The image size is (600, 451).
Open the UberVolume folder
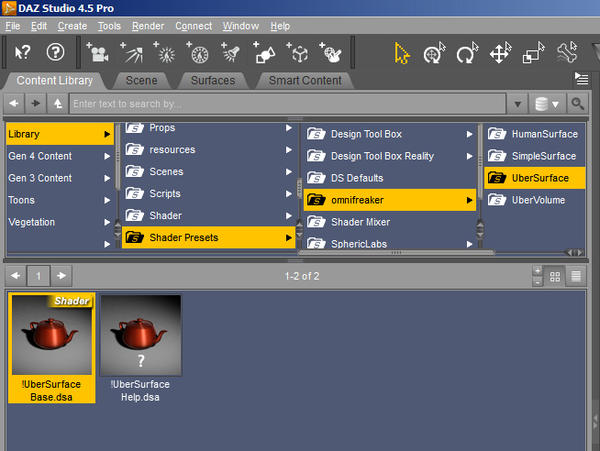pyautogui.click(x=535, y=200)
